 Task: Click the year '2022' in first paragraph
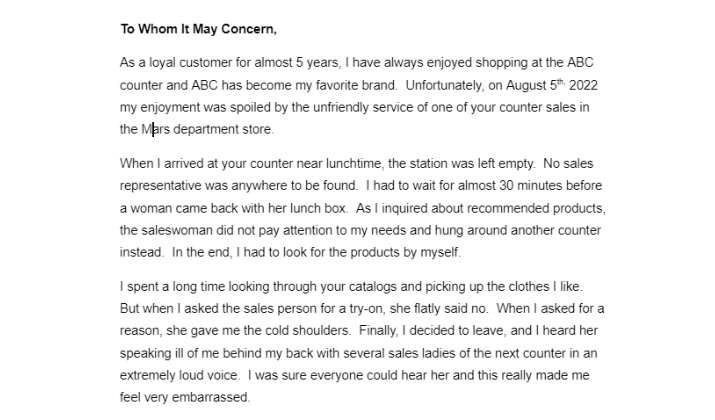583,85
